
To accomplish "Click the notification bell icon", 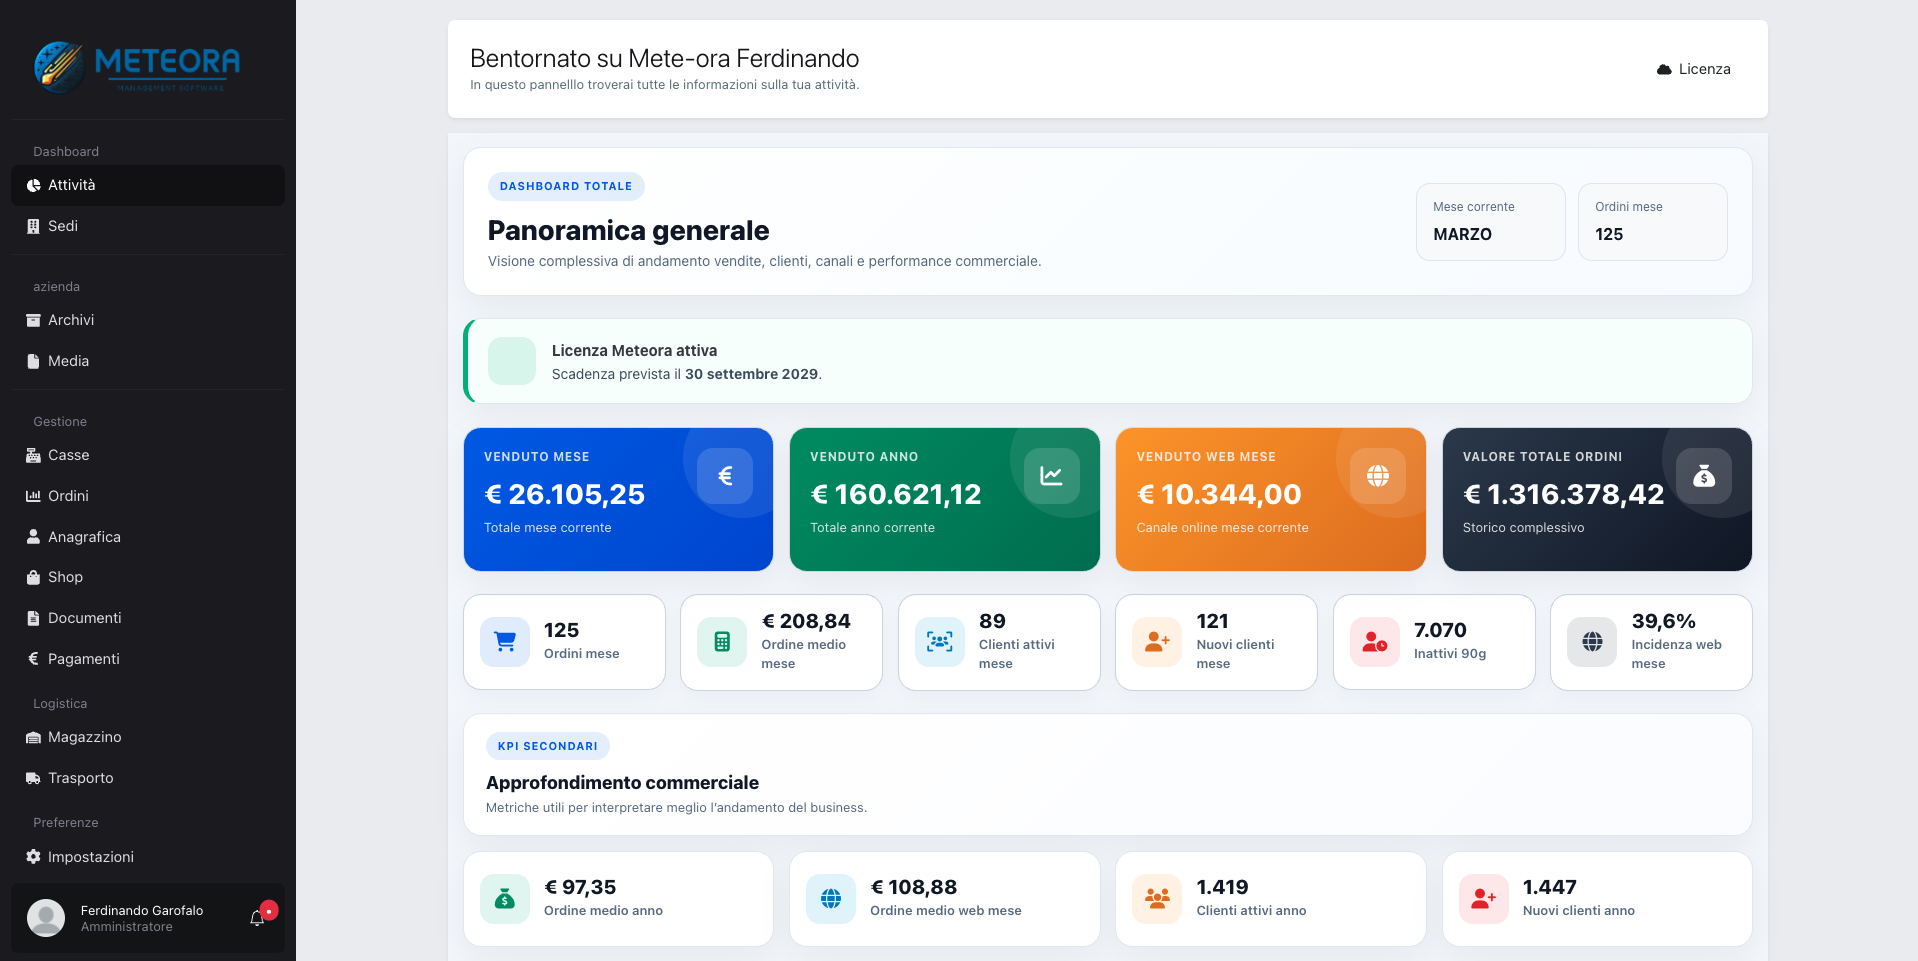I will point(258,918).
